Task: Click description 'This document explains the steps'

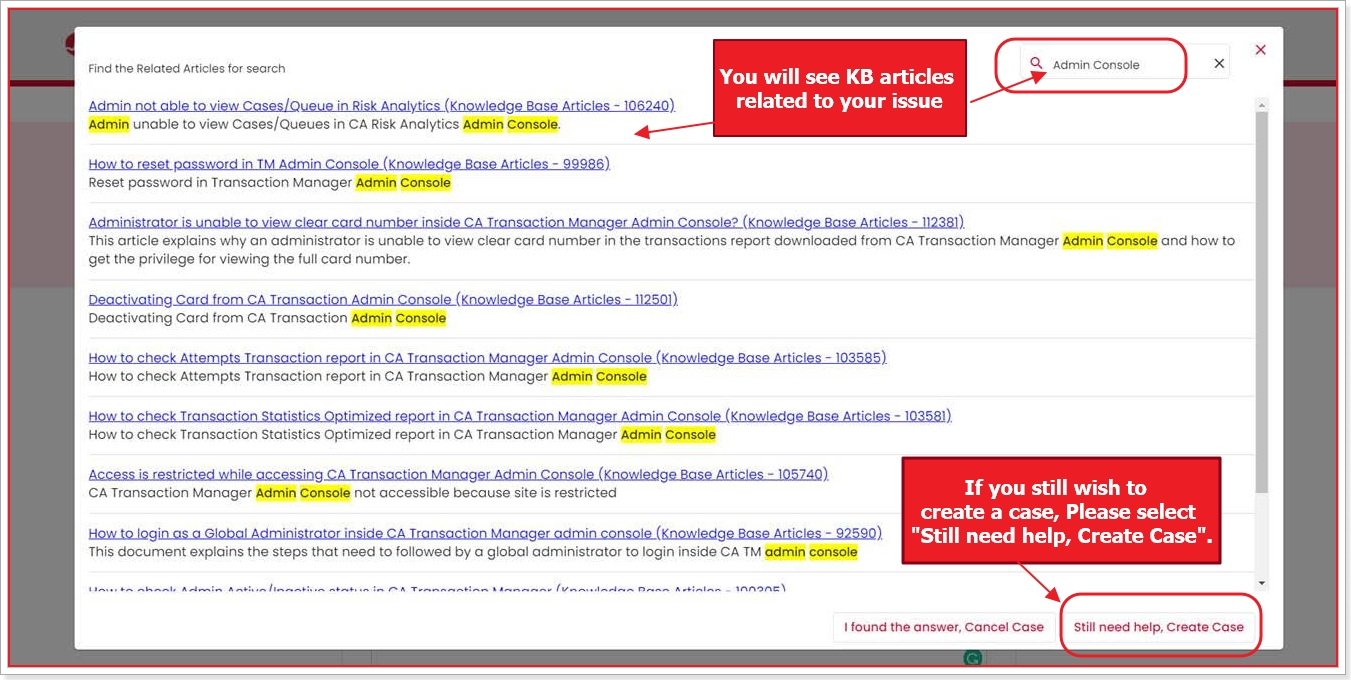Action: click(x=473, y=552)
